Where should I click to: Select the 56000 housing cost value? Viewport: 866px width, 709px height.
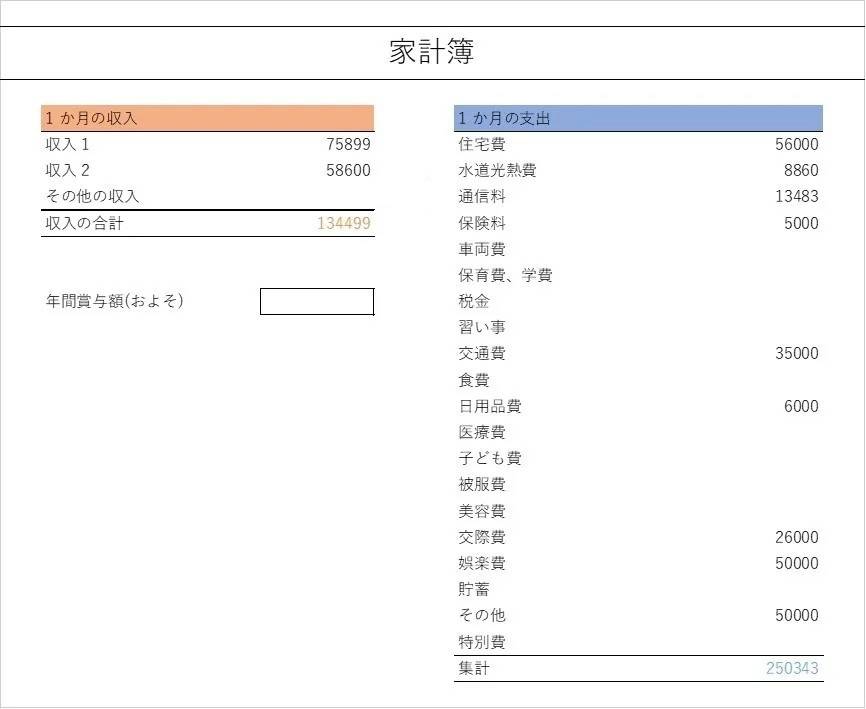[x=796, y=145]
